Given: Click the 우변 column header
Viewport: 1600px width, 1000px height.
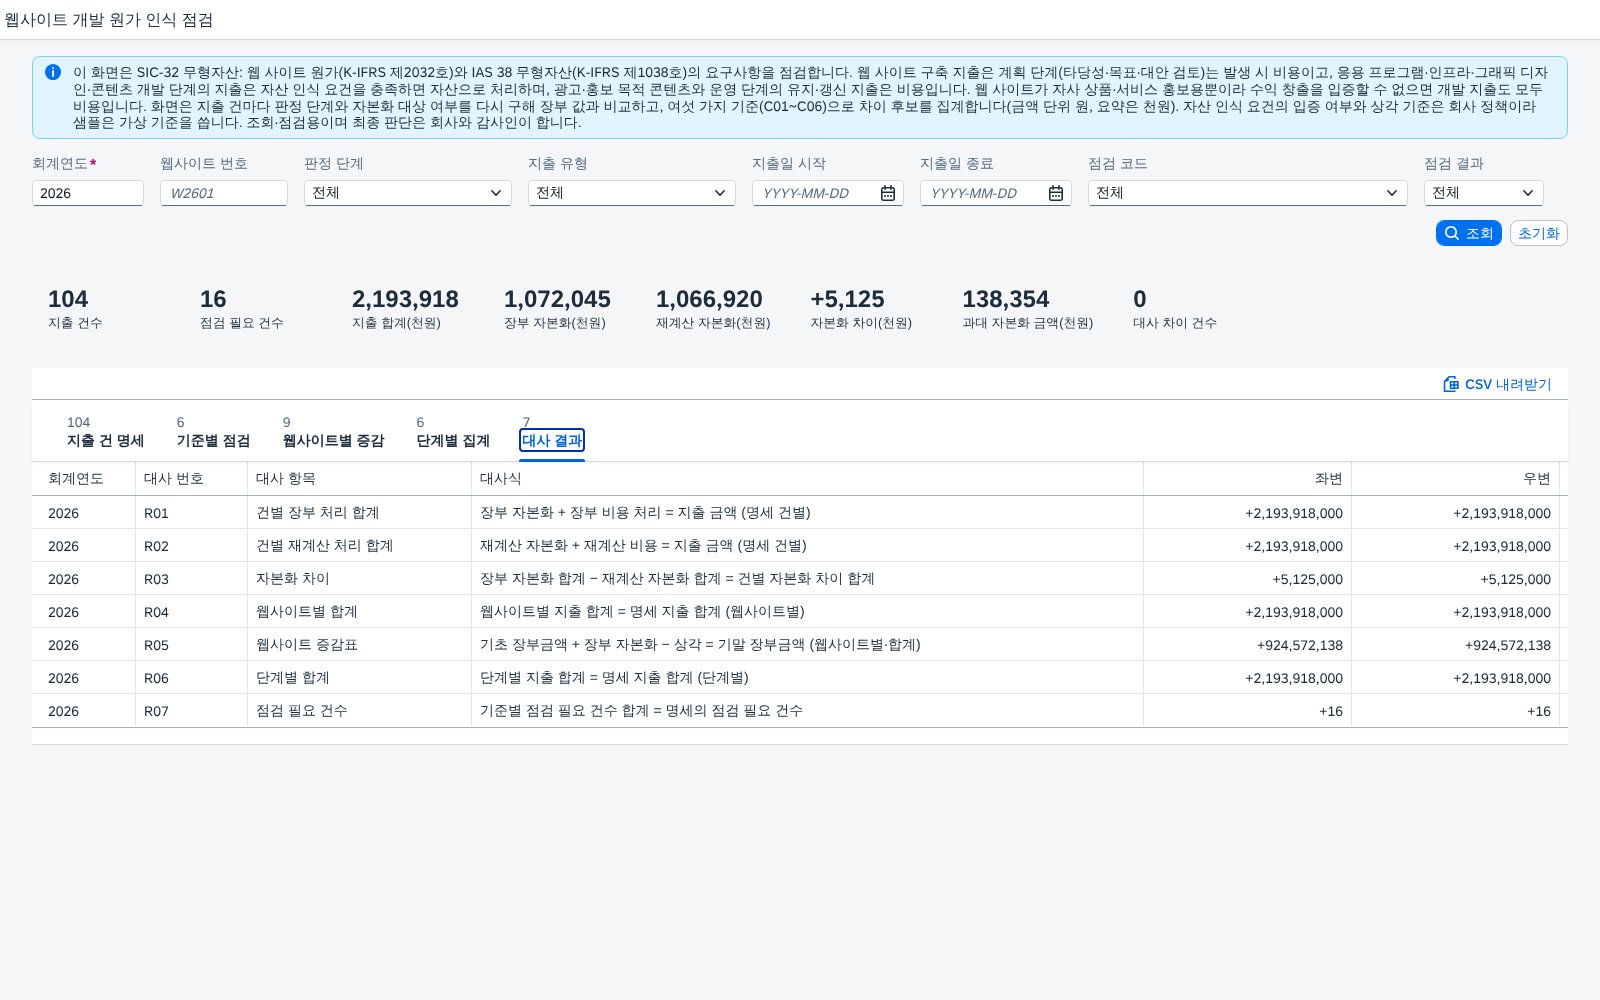Looking at the screenshot, I should [1456, 479].
